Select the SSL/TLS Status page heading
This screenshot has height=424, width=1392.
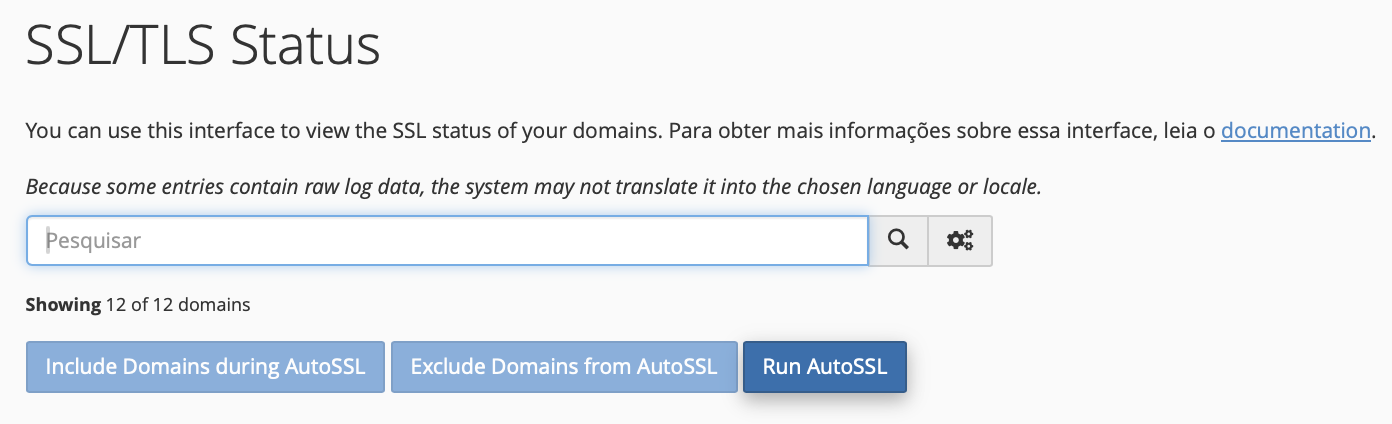(203, 46)
